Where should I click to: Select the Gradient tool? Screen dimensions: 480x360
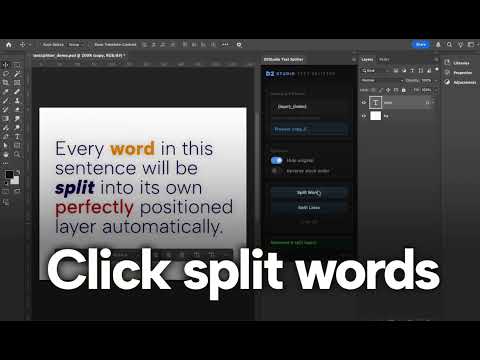tap(6, 119)
